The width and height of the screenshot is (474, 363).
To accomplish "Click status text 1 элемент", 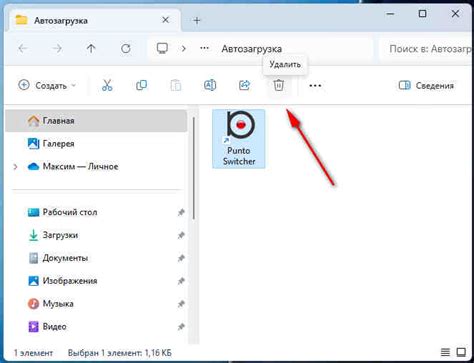I will pyautogui.click(x=33, y=353).
